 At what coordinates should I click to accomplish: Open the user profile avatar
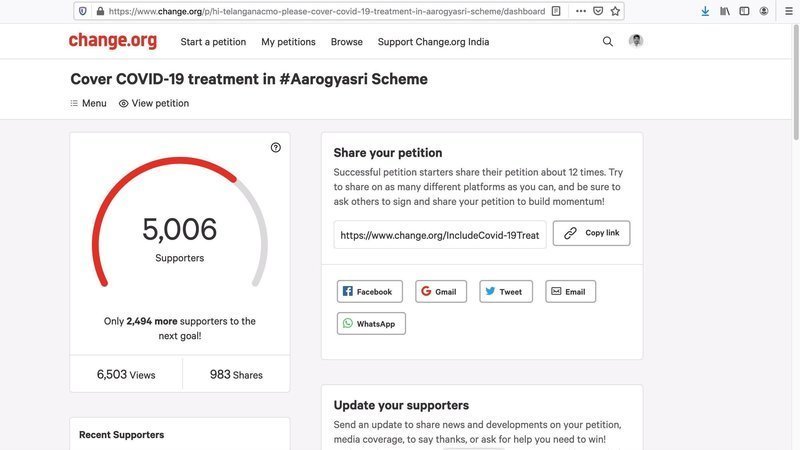coord(636,41)
